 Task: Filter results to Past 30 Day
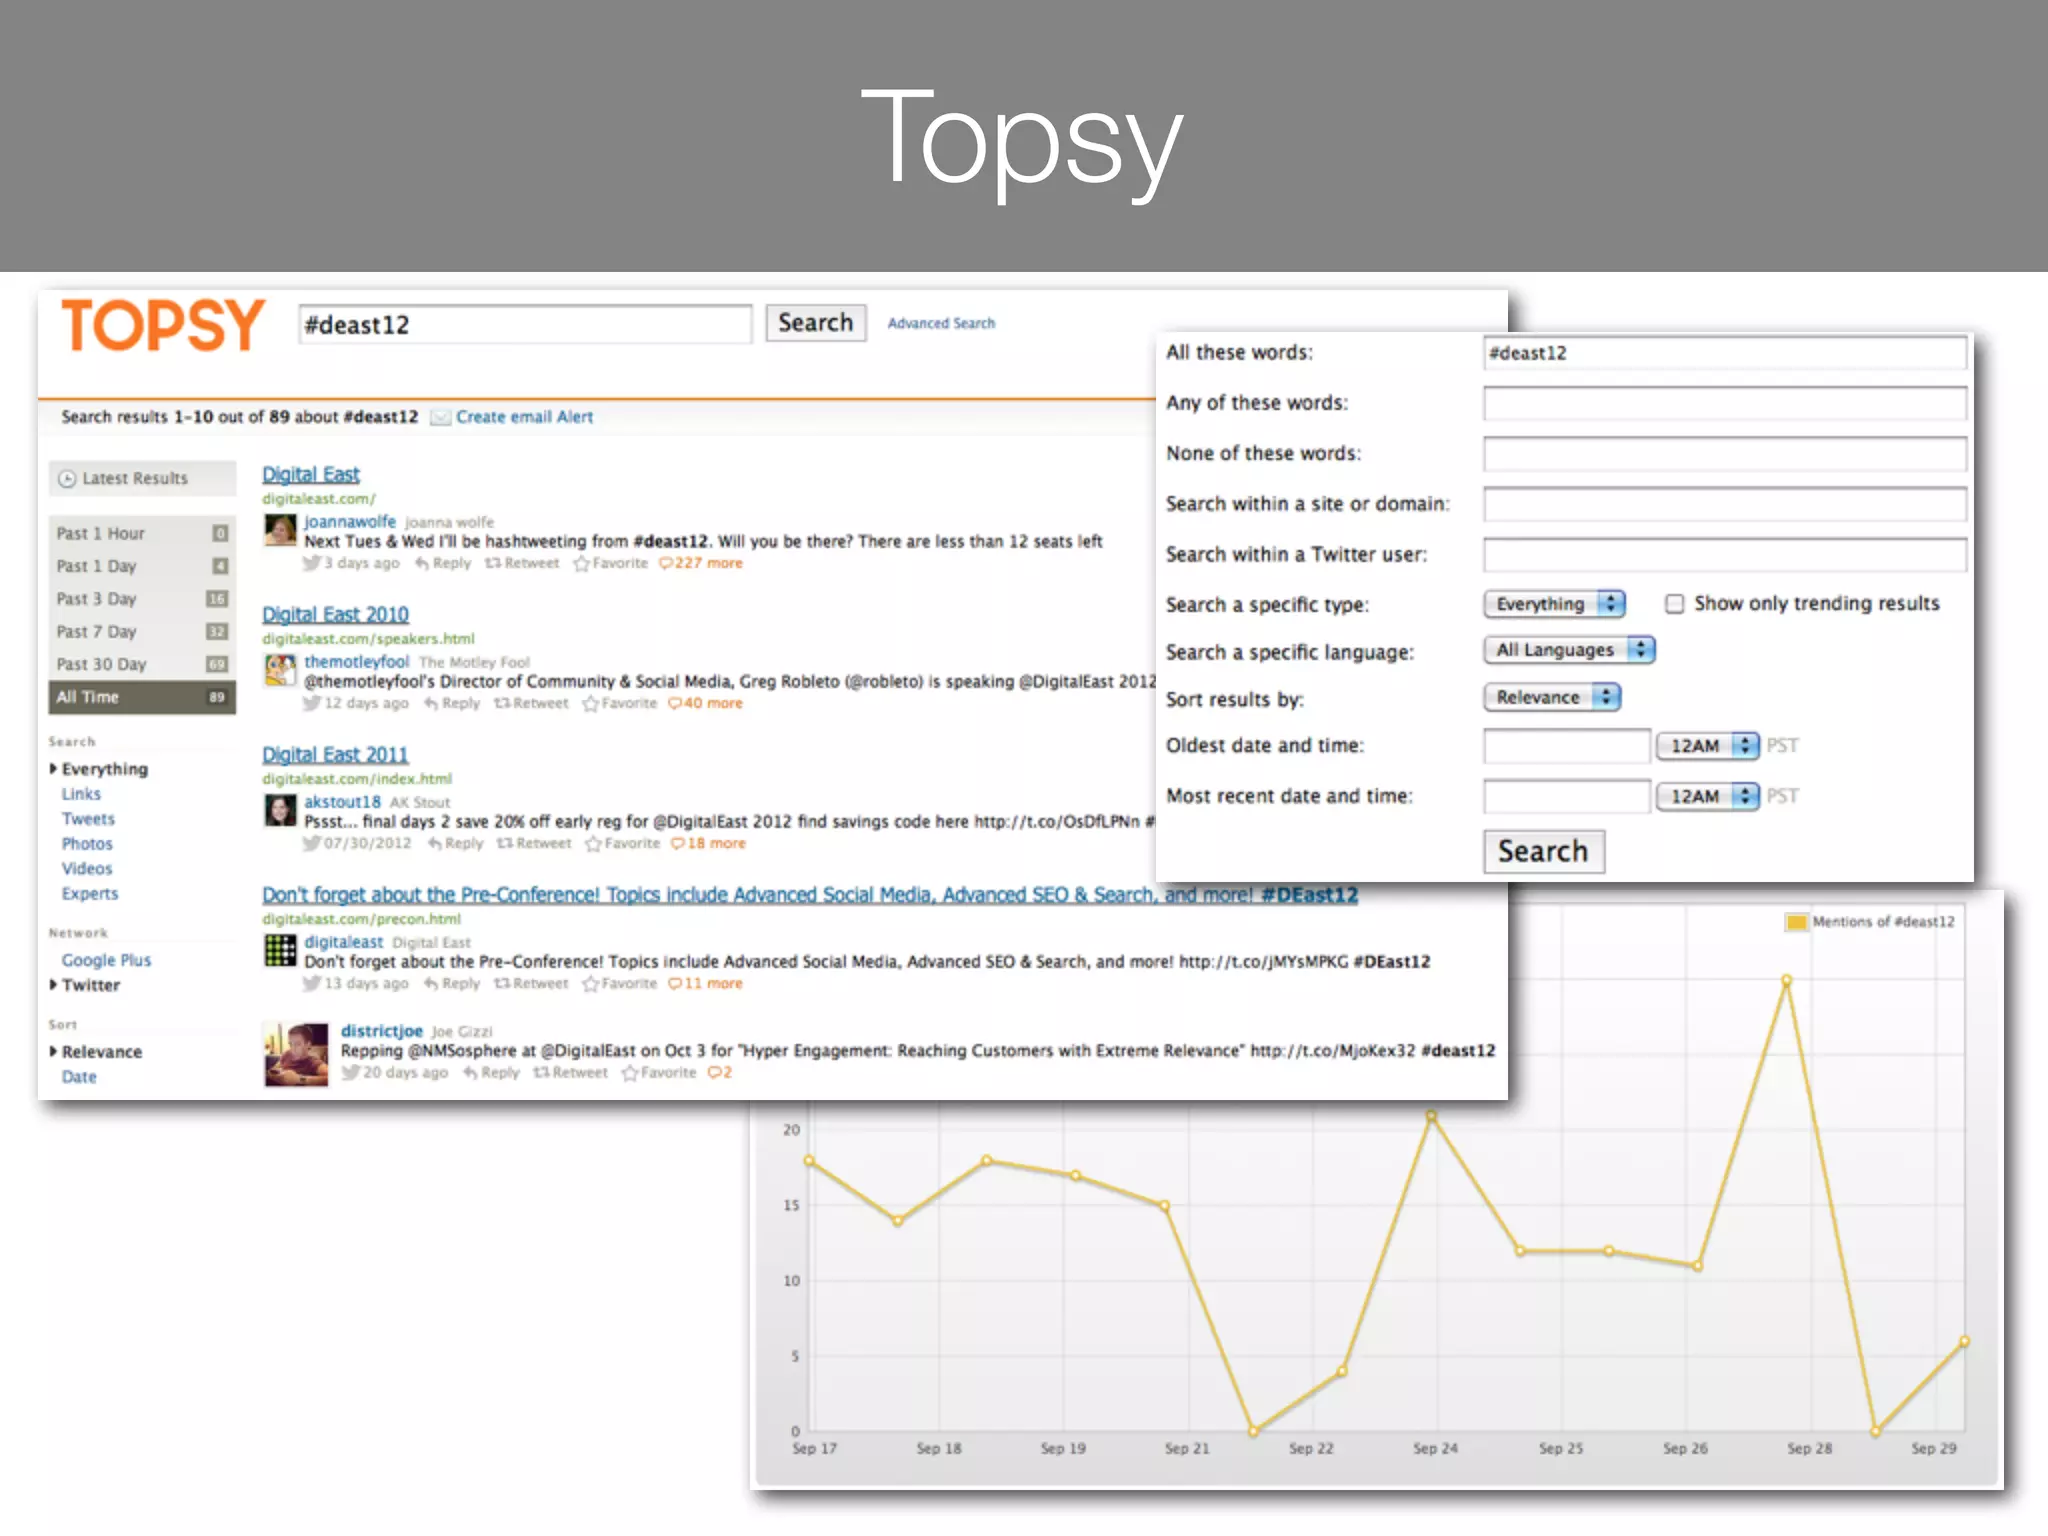[x=142, y=664]
